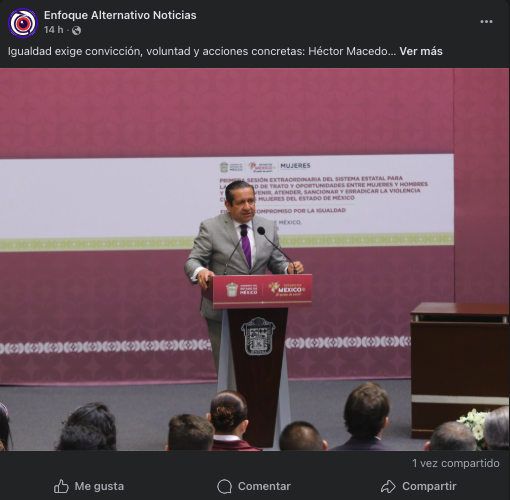View the 1 vez compartido share count
Viewport: 510px width, 500px height.
tap(456, 463)
